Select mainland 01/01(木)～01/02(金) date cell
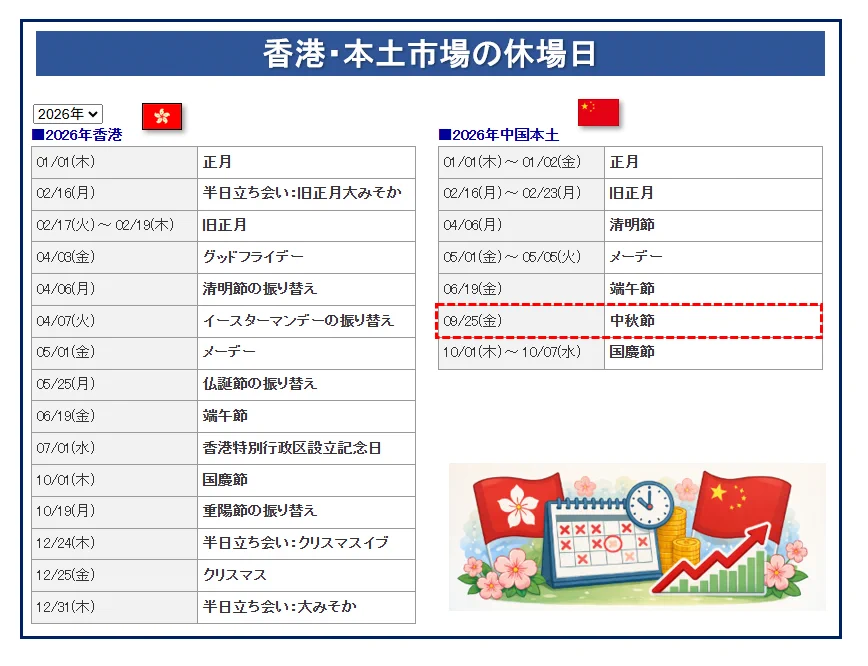The image size is (868, 666). pyautogui.click(x=521, y=162)
